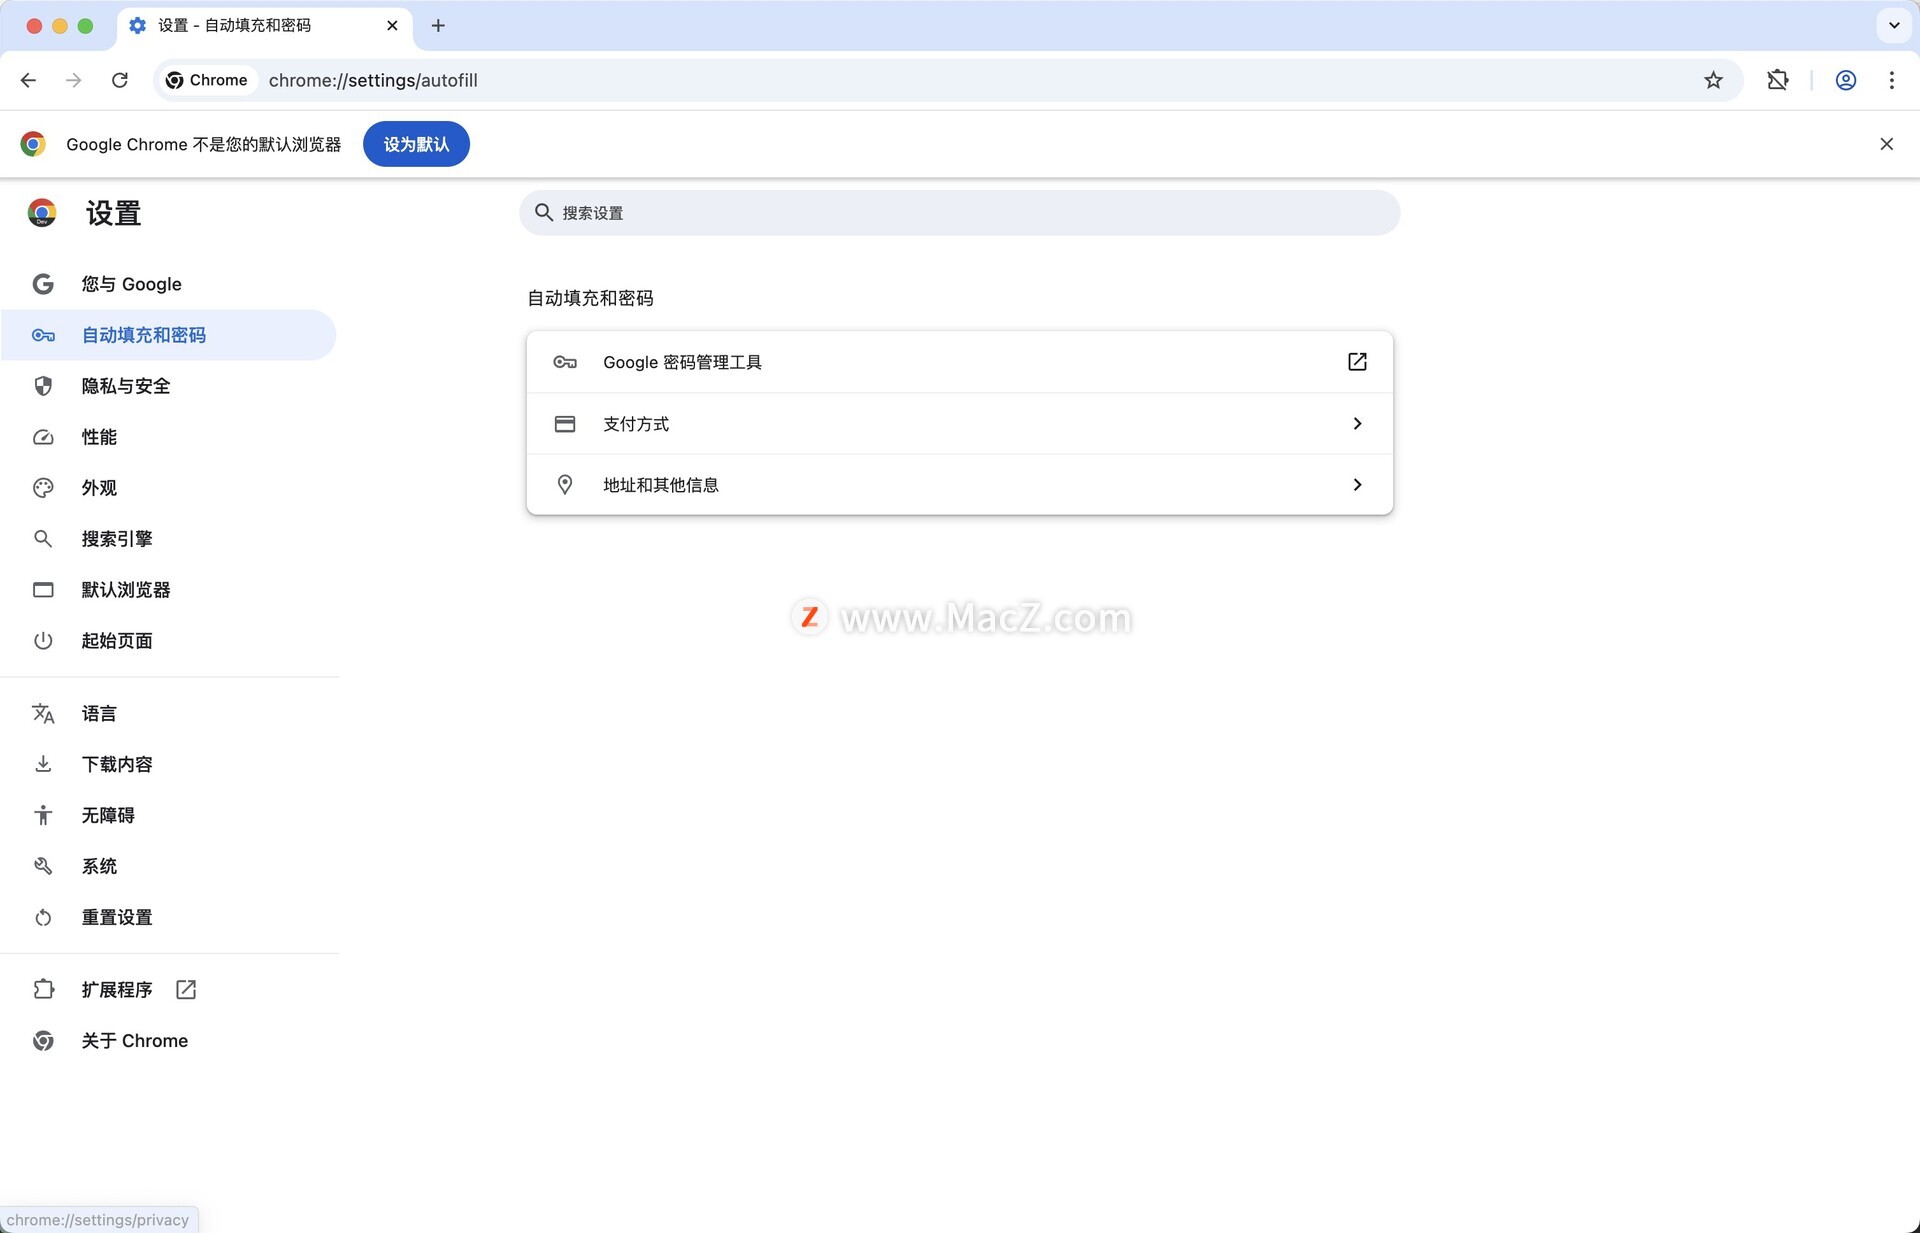Viewport: 1920px width, 1233px height.
Task: Click the 设为默认 button
Action: click(416, 144)
